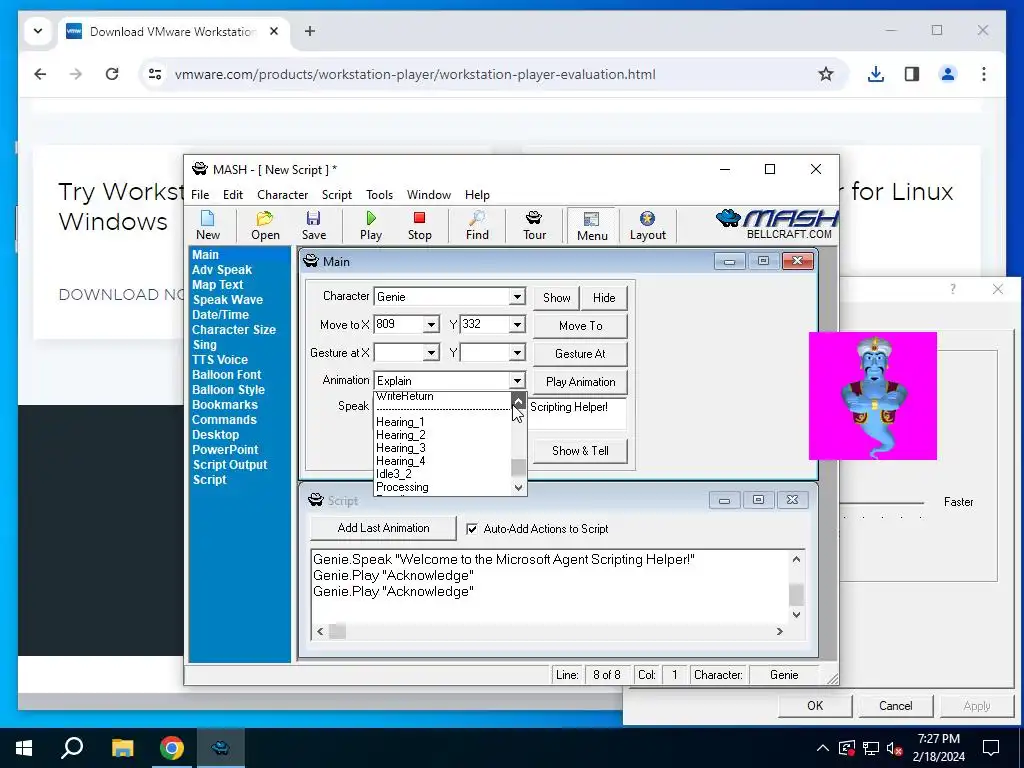
Task: Click the Genie character on screen
Action: click(x=872, y=396)
